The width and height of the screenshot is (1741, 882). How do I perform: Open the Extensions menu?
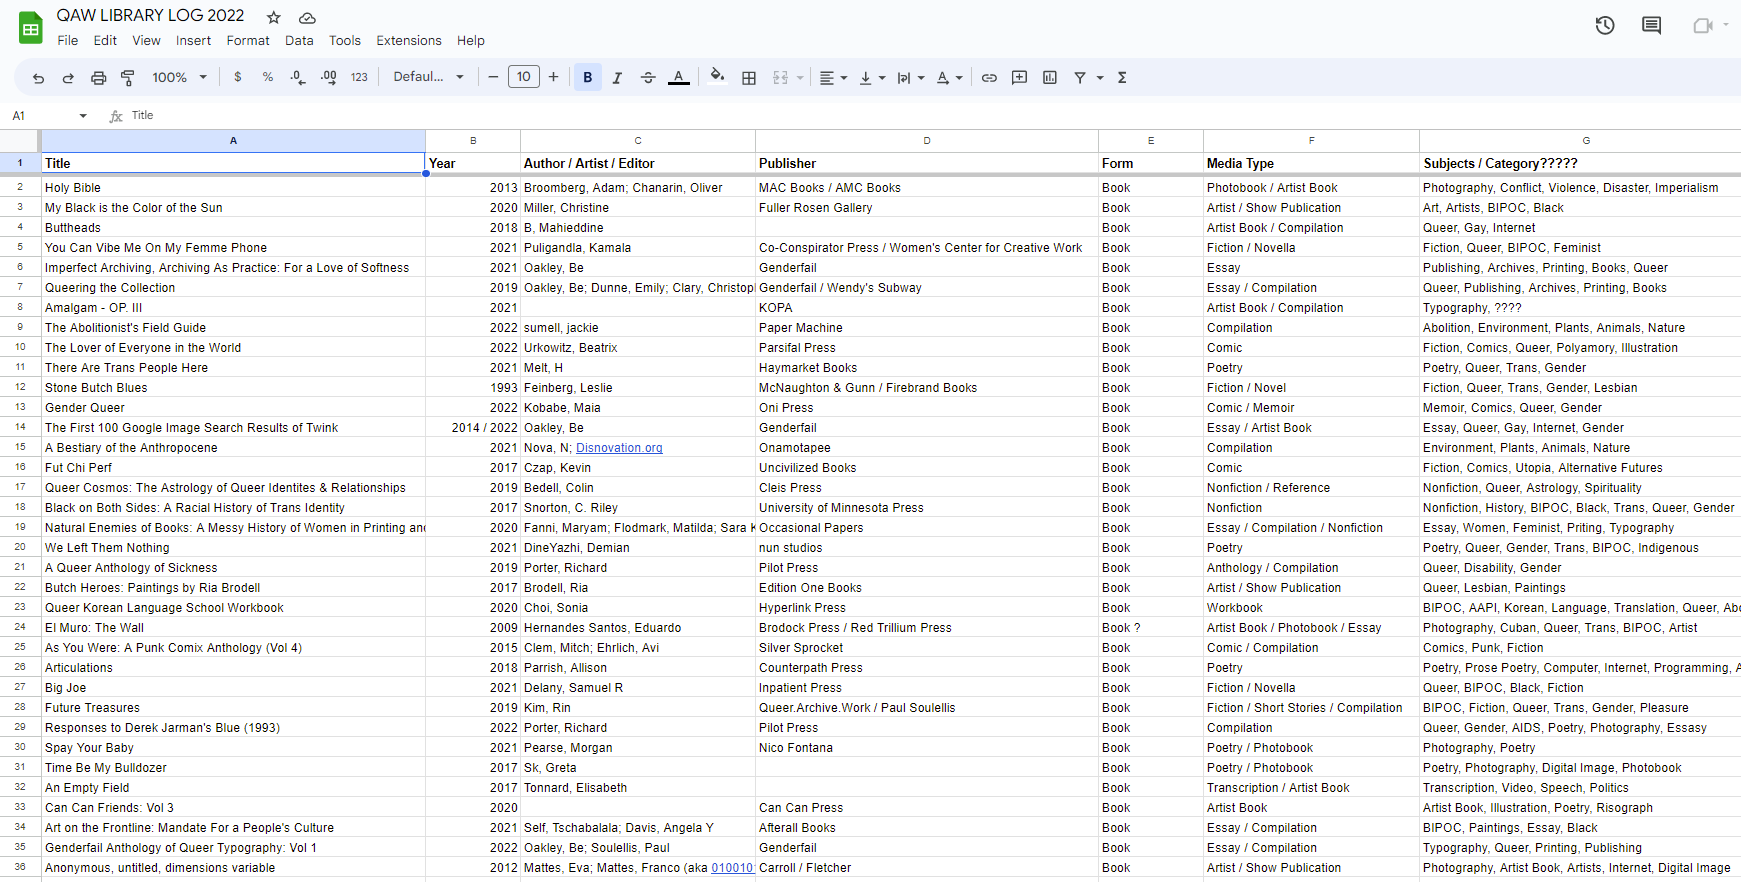pos(409,41)
